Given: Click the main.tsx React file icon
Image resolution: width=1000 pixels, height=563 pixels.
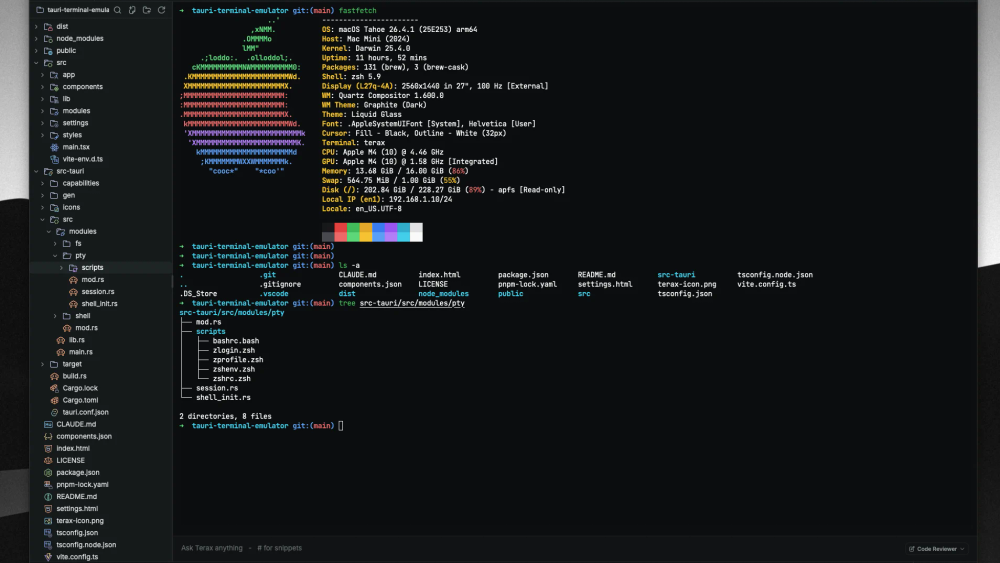Looking at the screenshot, I should coord(54,147).
